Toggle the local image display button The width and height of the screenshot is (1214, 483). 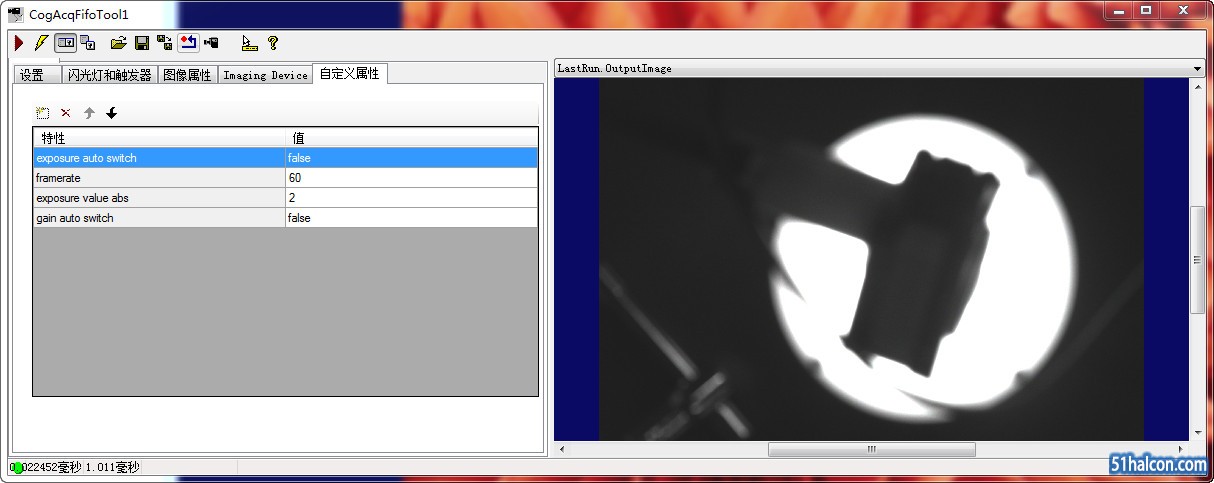65,43
